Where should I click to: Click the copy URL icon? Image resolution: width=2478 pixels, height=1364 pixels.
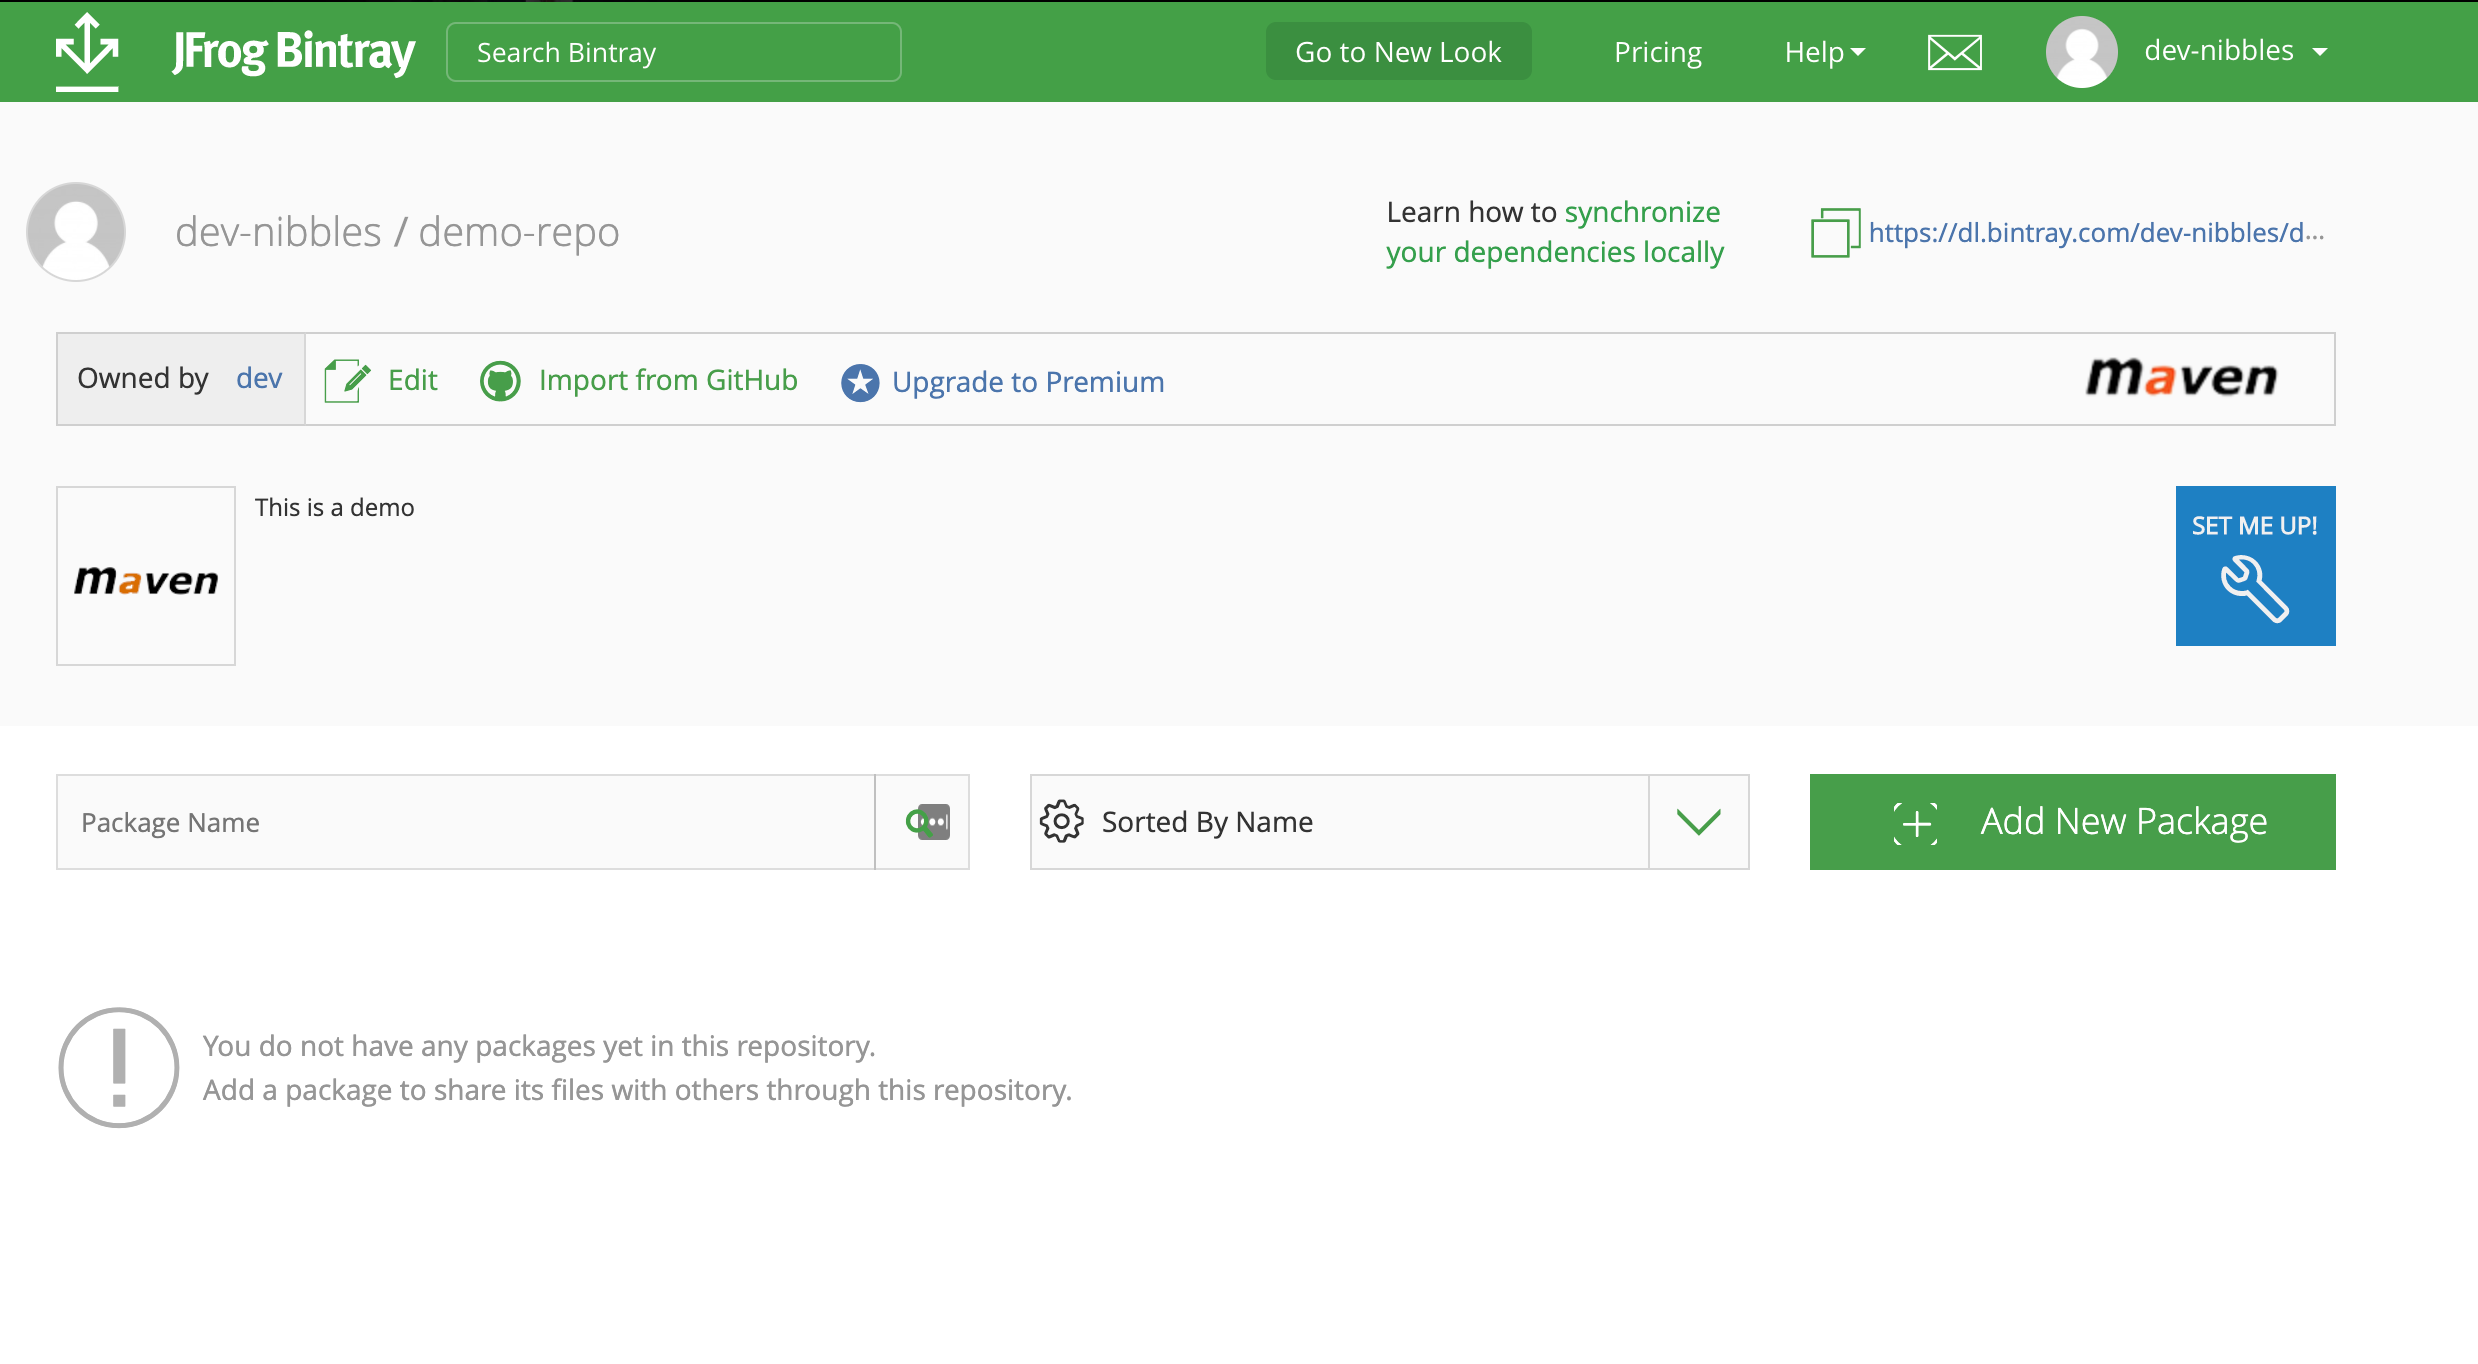1834,233
